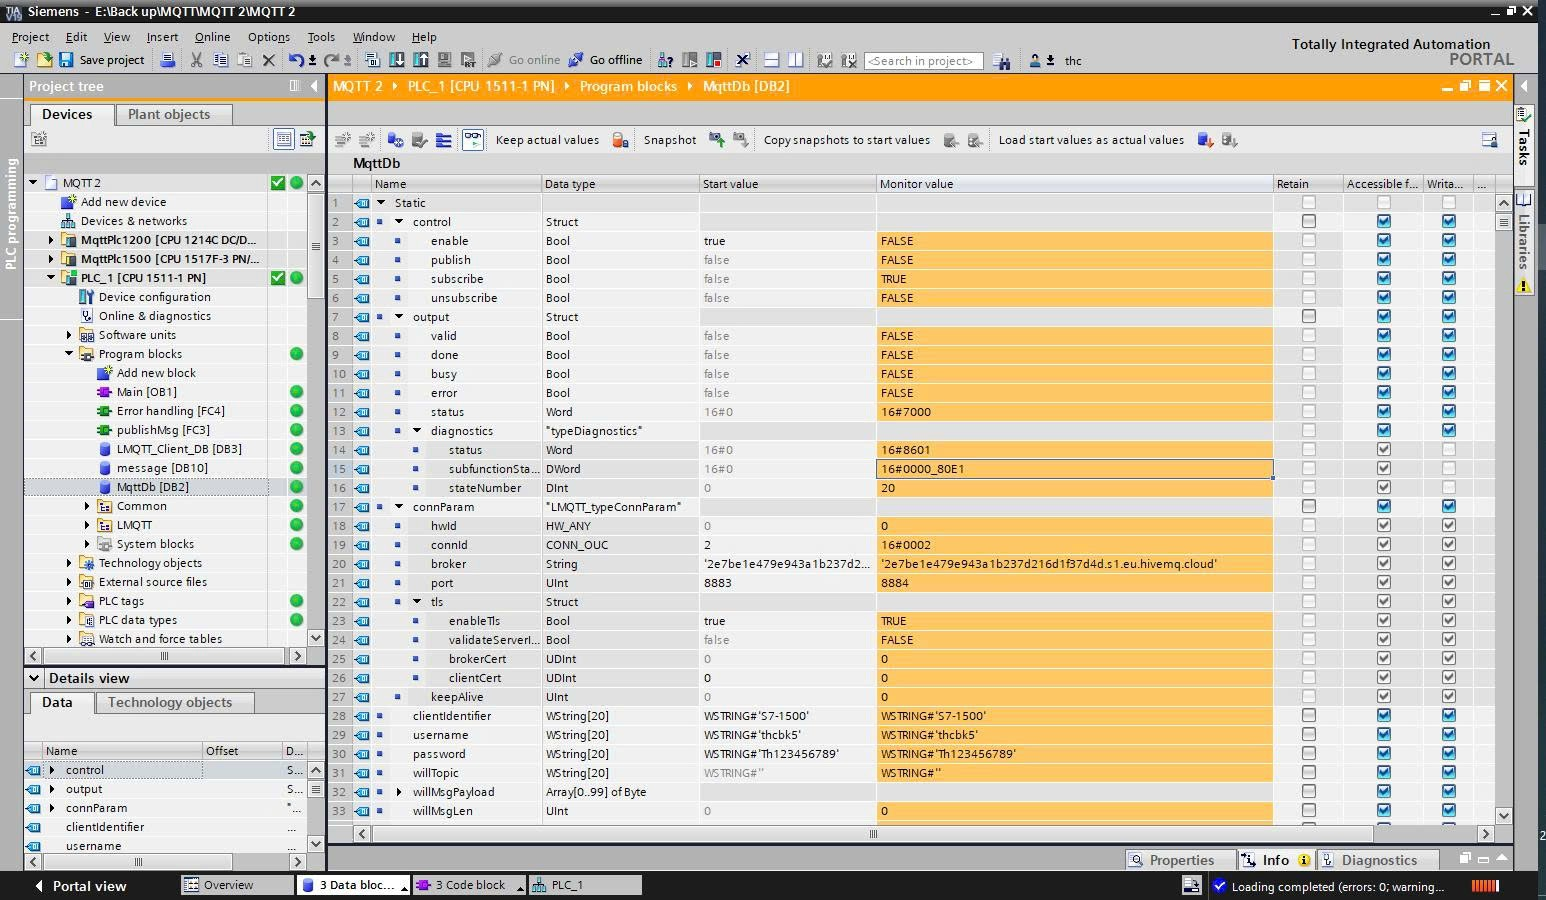Click load start values as actual icon
1546x900 pixels.
[1205, 140]
